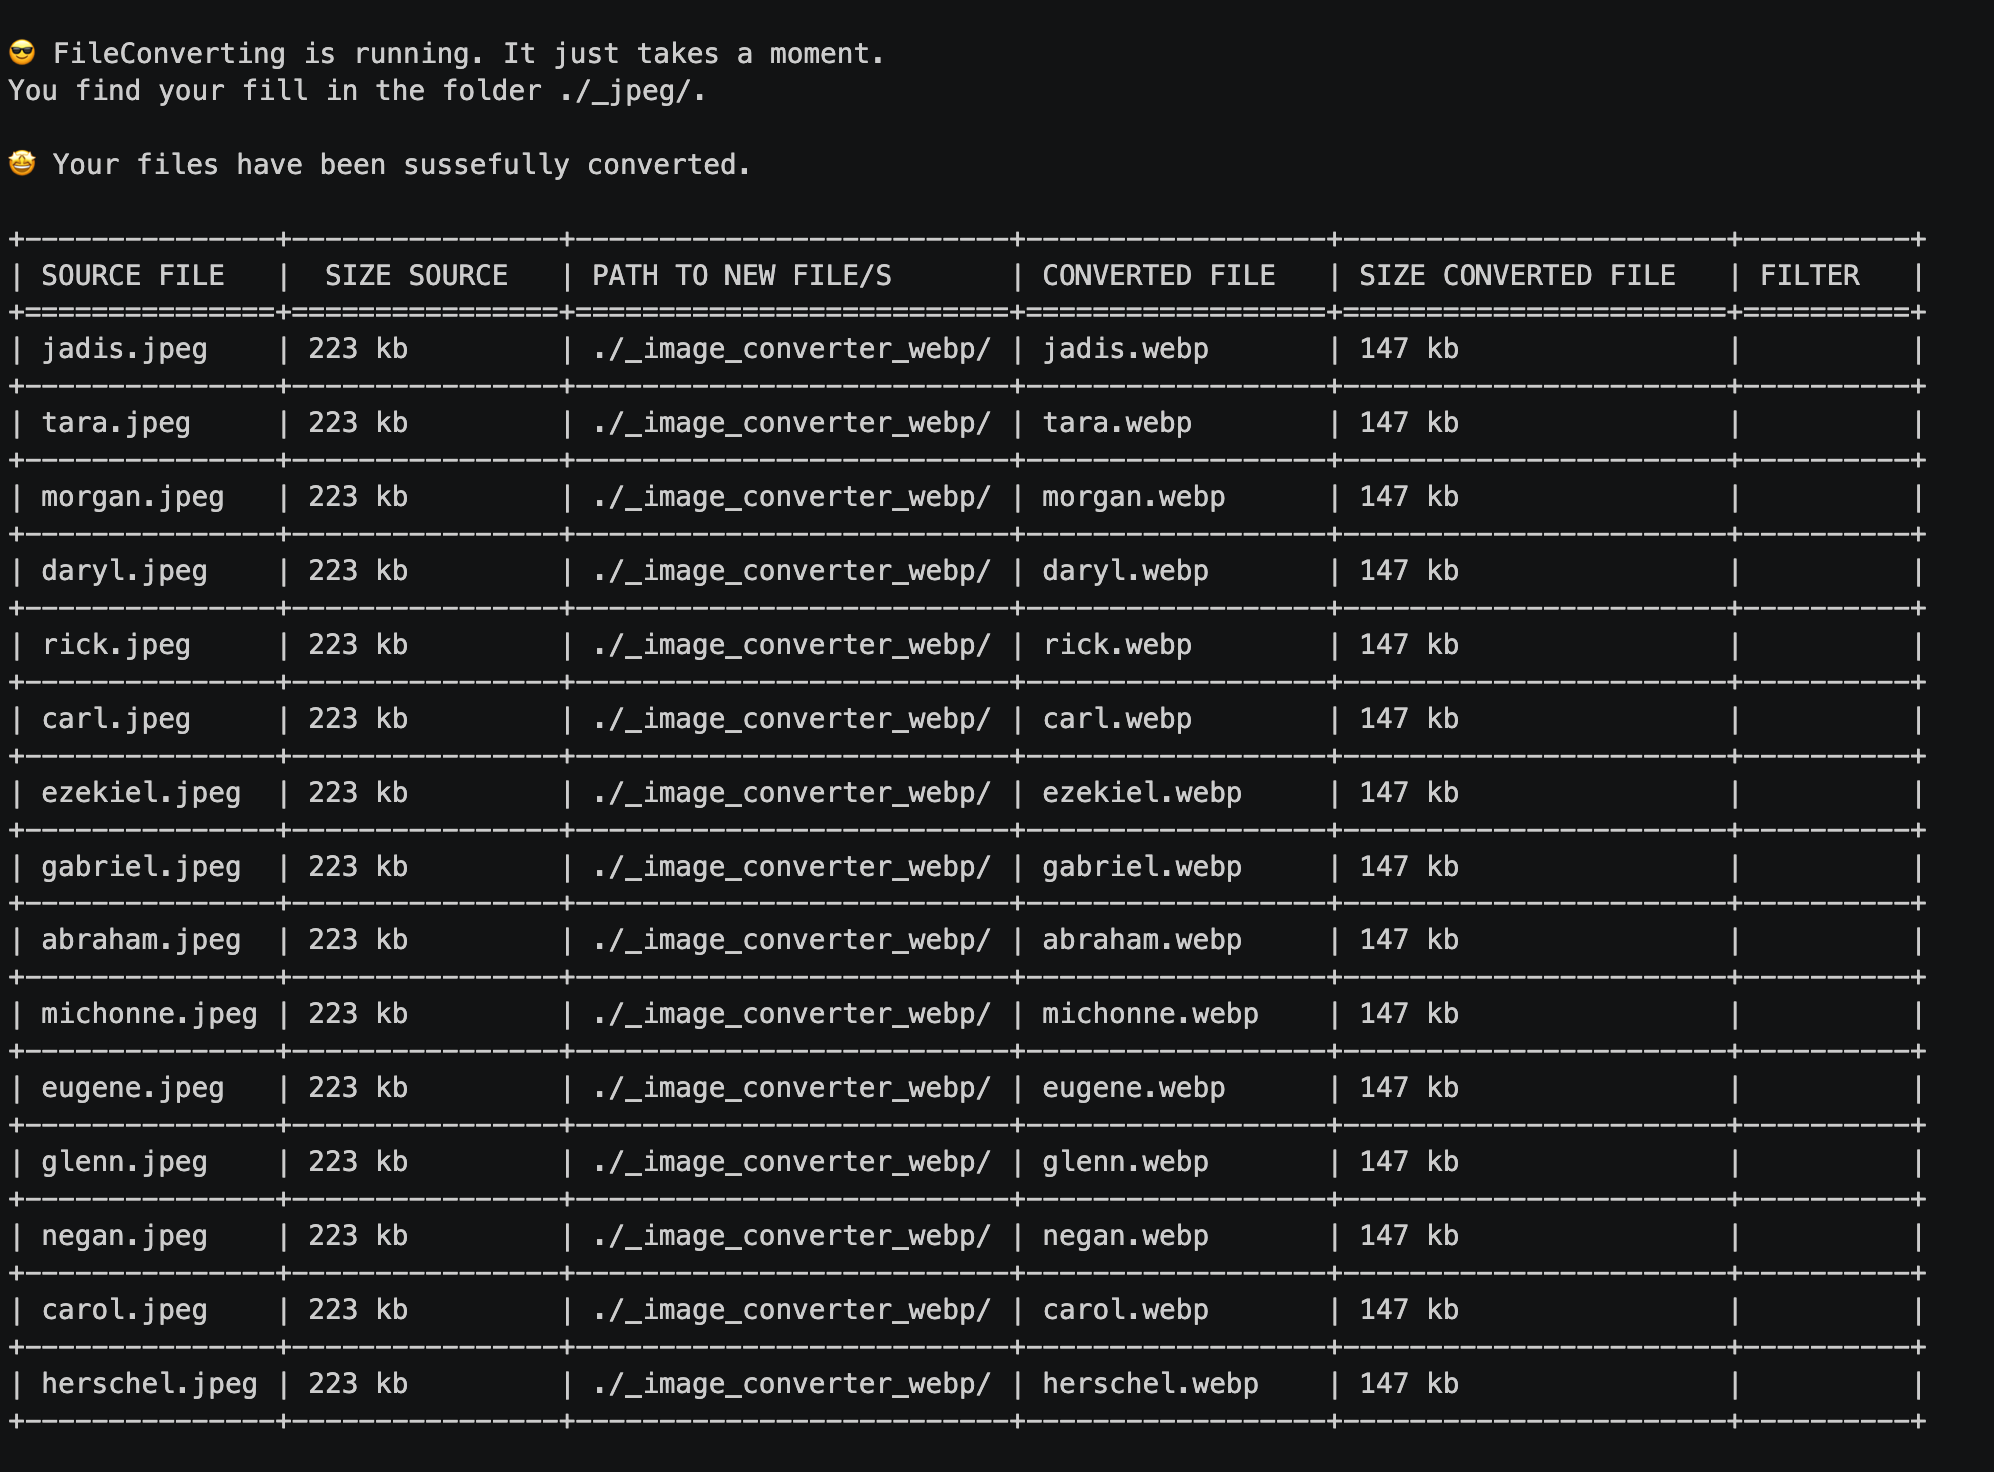The width and height of the screenshot is (1994, 1472).
Task: Click converted file 'carol.webp'
Action: (x=1125, y=1310)
